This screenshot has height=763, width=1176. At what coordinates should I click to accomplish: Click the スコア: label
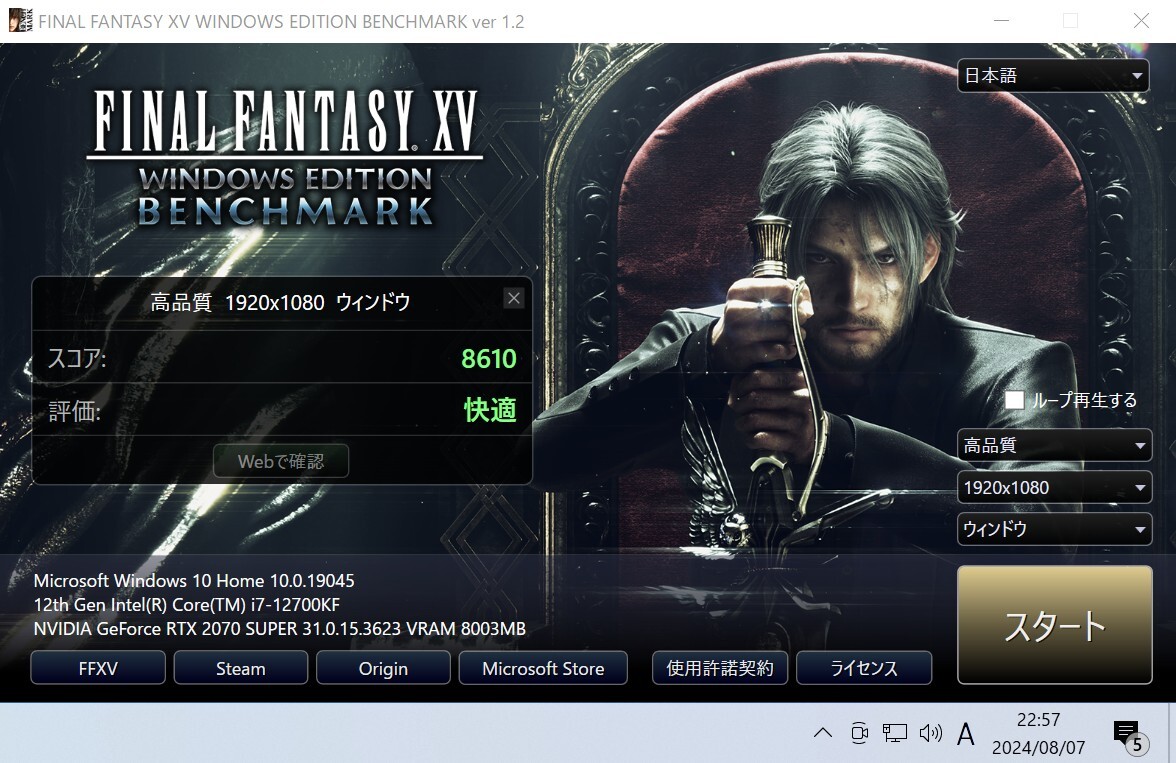76,359
